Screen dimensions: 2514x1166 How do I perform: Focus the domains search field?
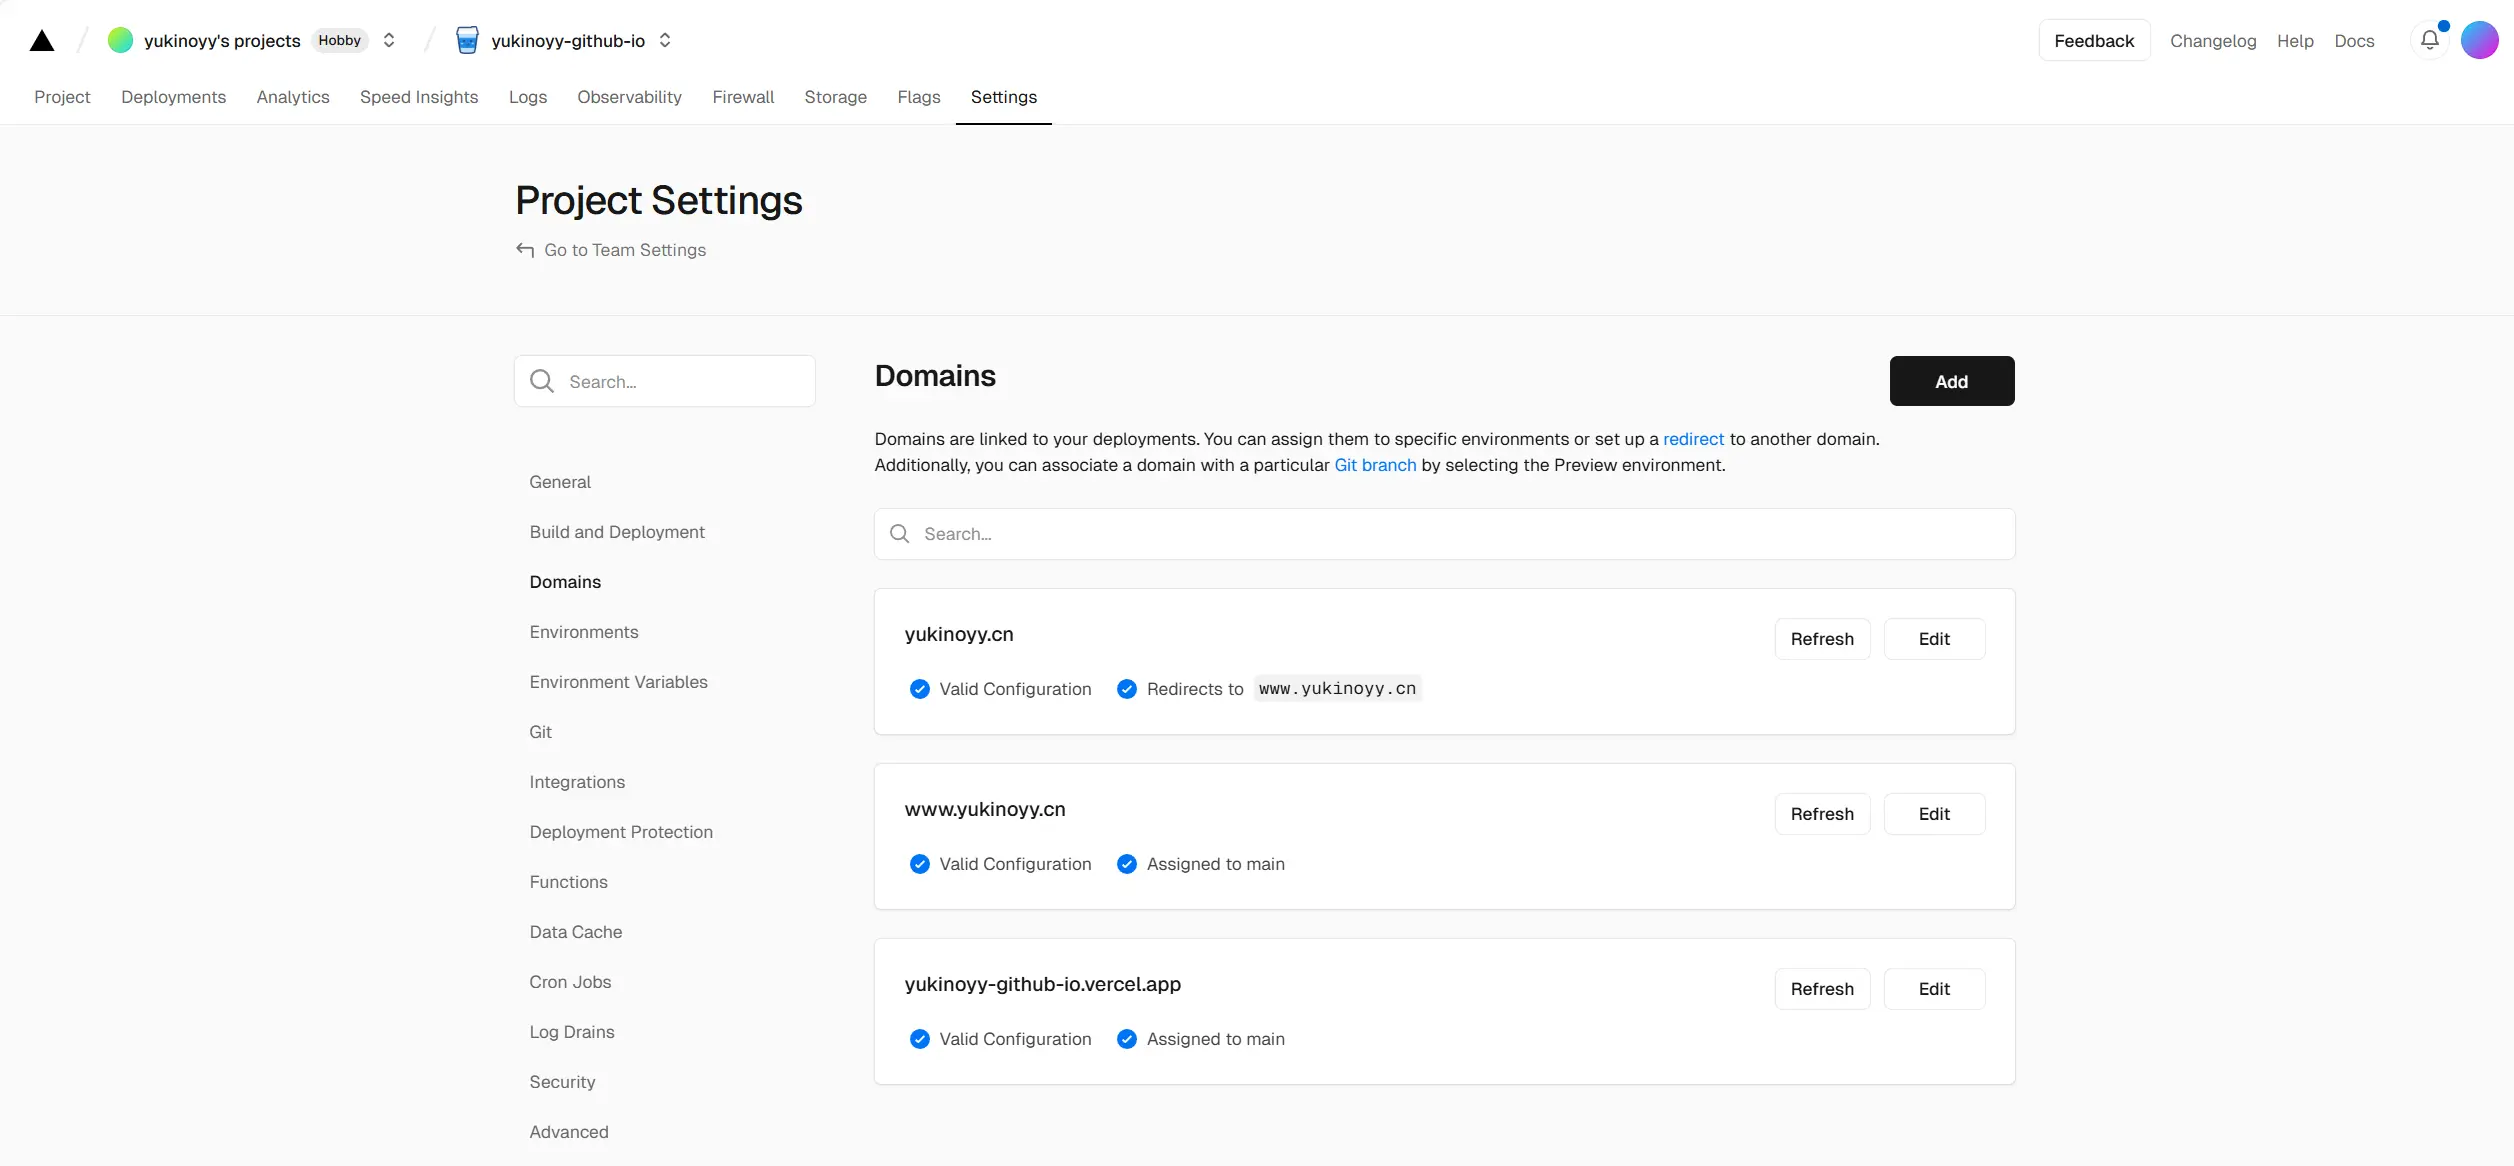click(1444, 534)
